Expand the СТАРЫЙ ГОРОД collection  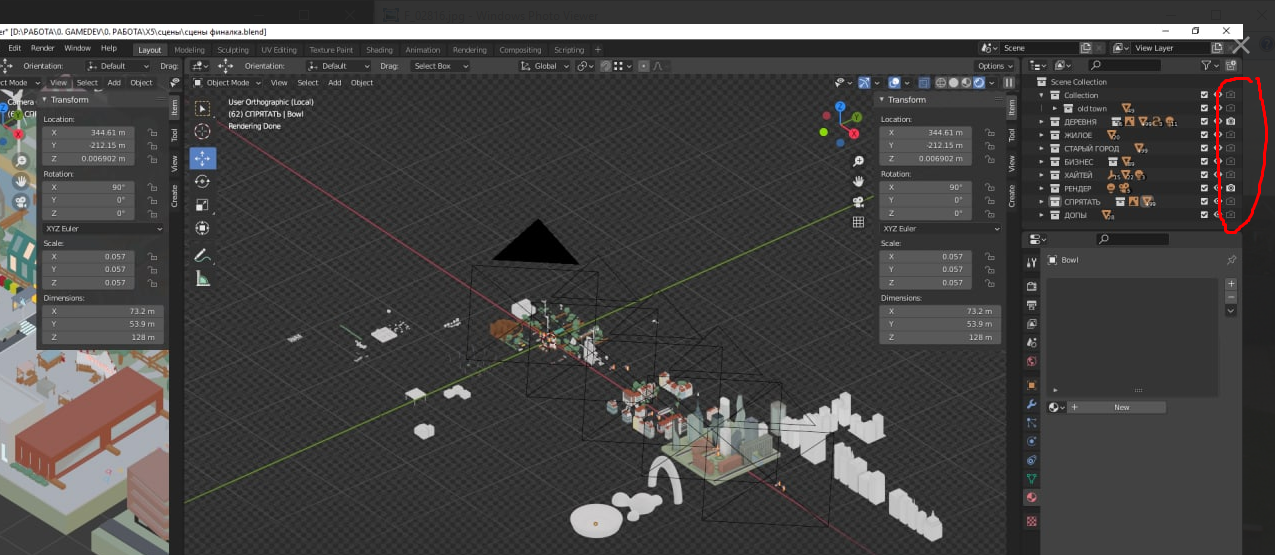click(1041, 148)
